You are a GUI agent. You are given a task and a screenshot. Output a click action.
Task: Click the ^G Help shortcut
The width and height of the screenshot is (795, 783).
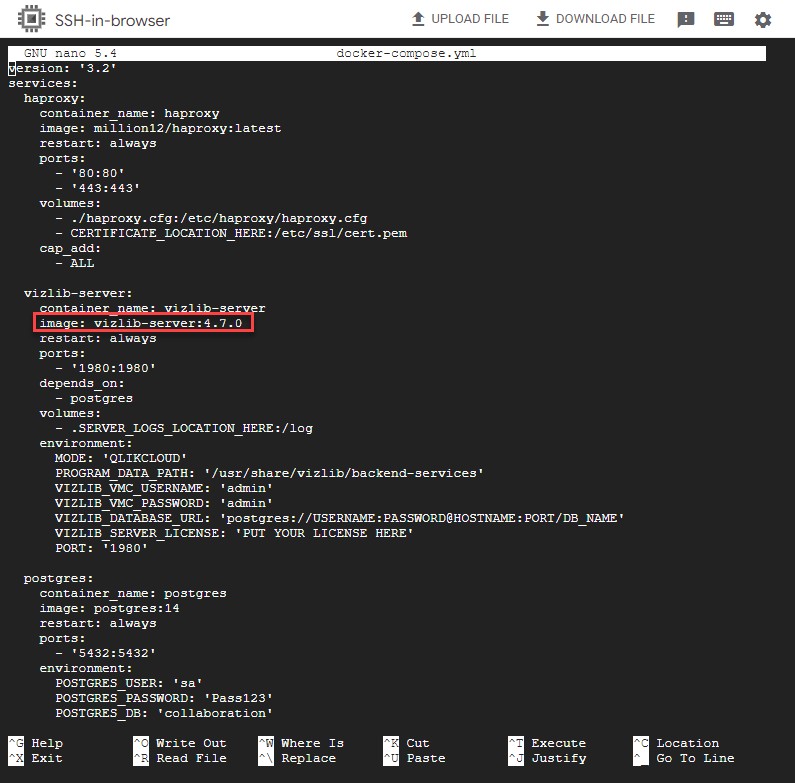click(x=35, y=743)
